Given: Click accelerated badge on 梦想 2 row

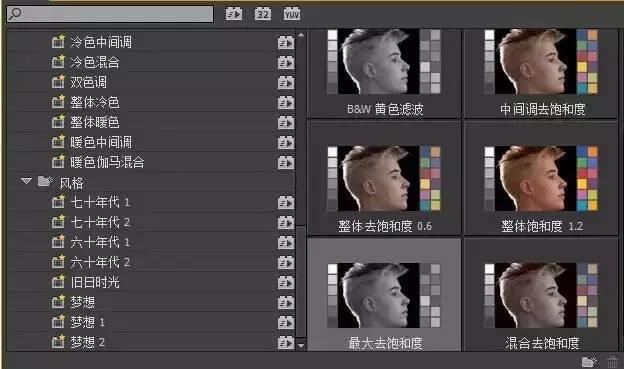Looking at the screenshot, I should pos(286,342).
